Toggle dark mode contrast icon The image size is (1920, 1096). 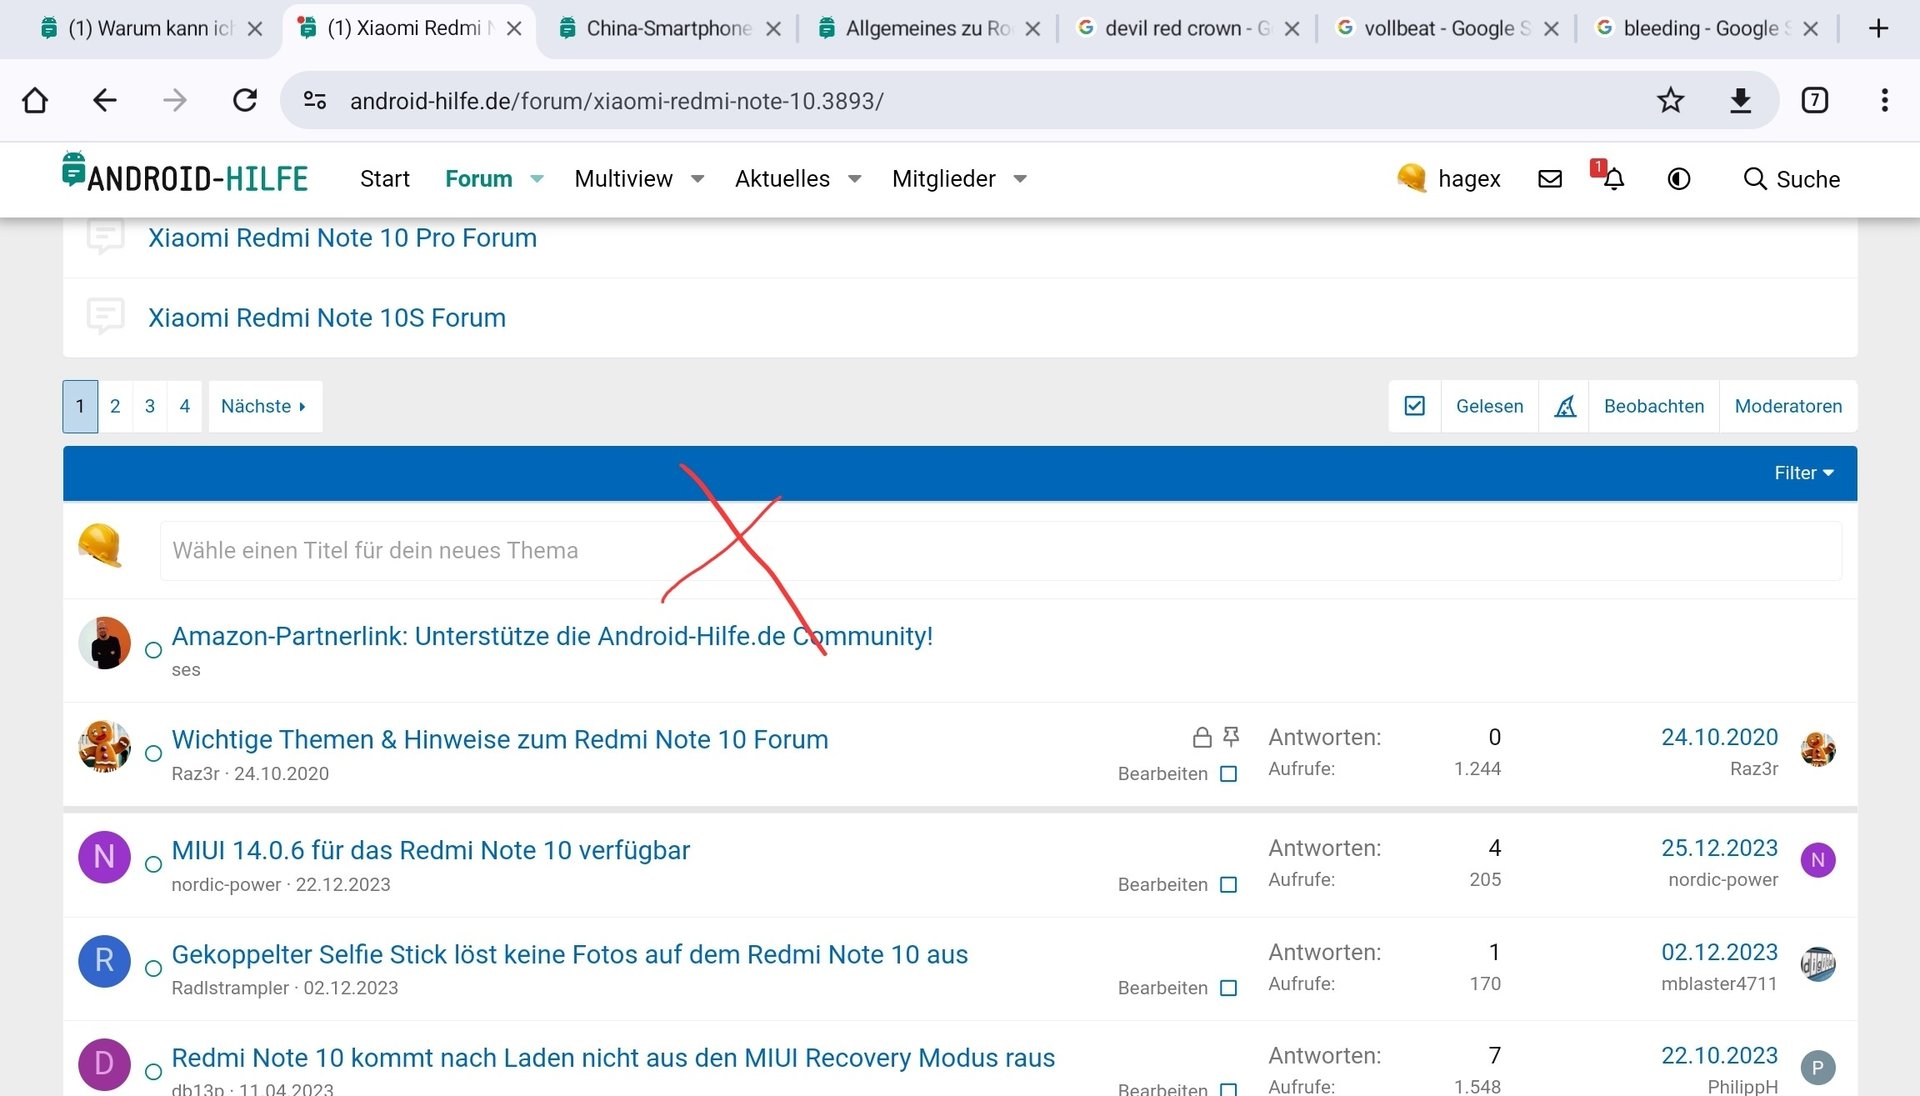click(x=1679, y=179)
